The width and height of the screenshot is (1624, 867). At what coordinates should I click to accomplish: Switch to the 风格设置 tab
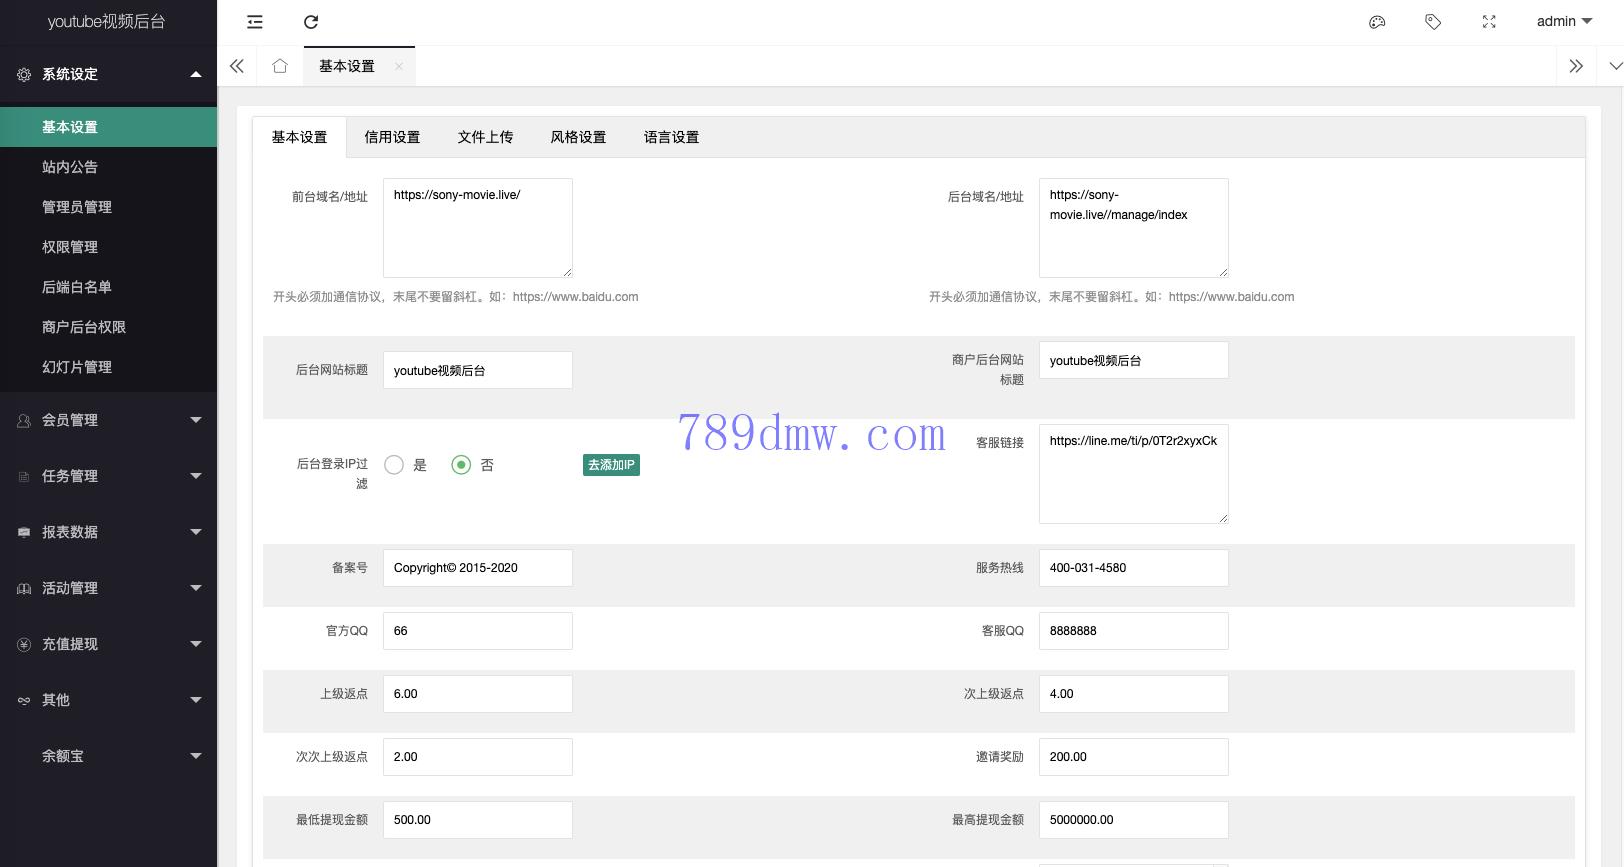578,138
